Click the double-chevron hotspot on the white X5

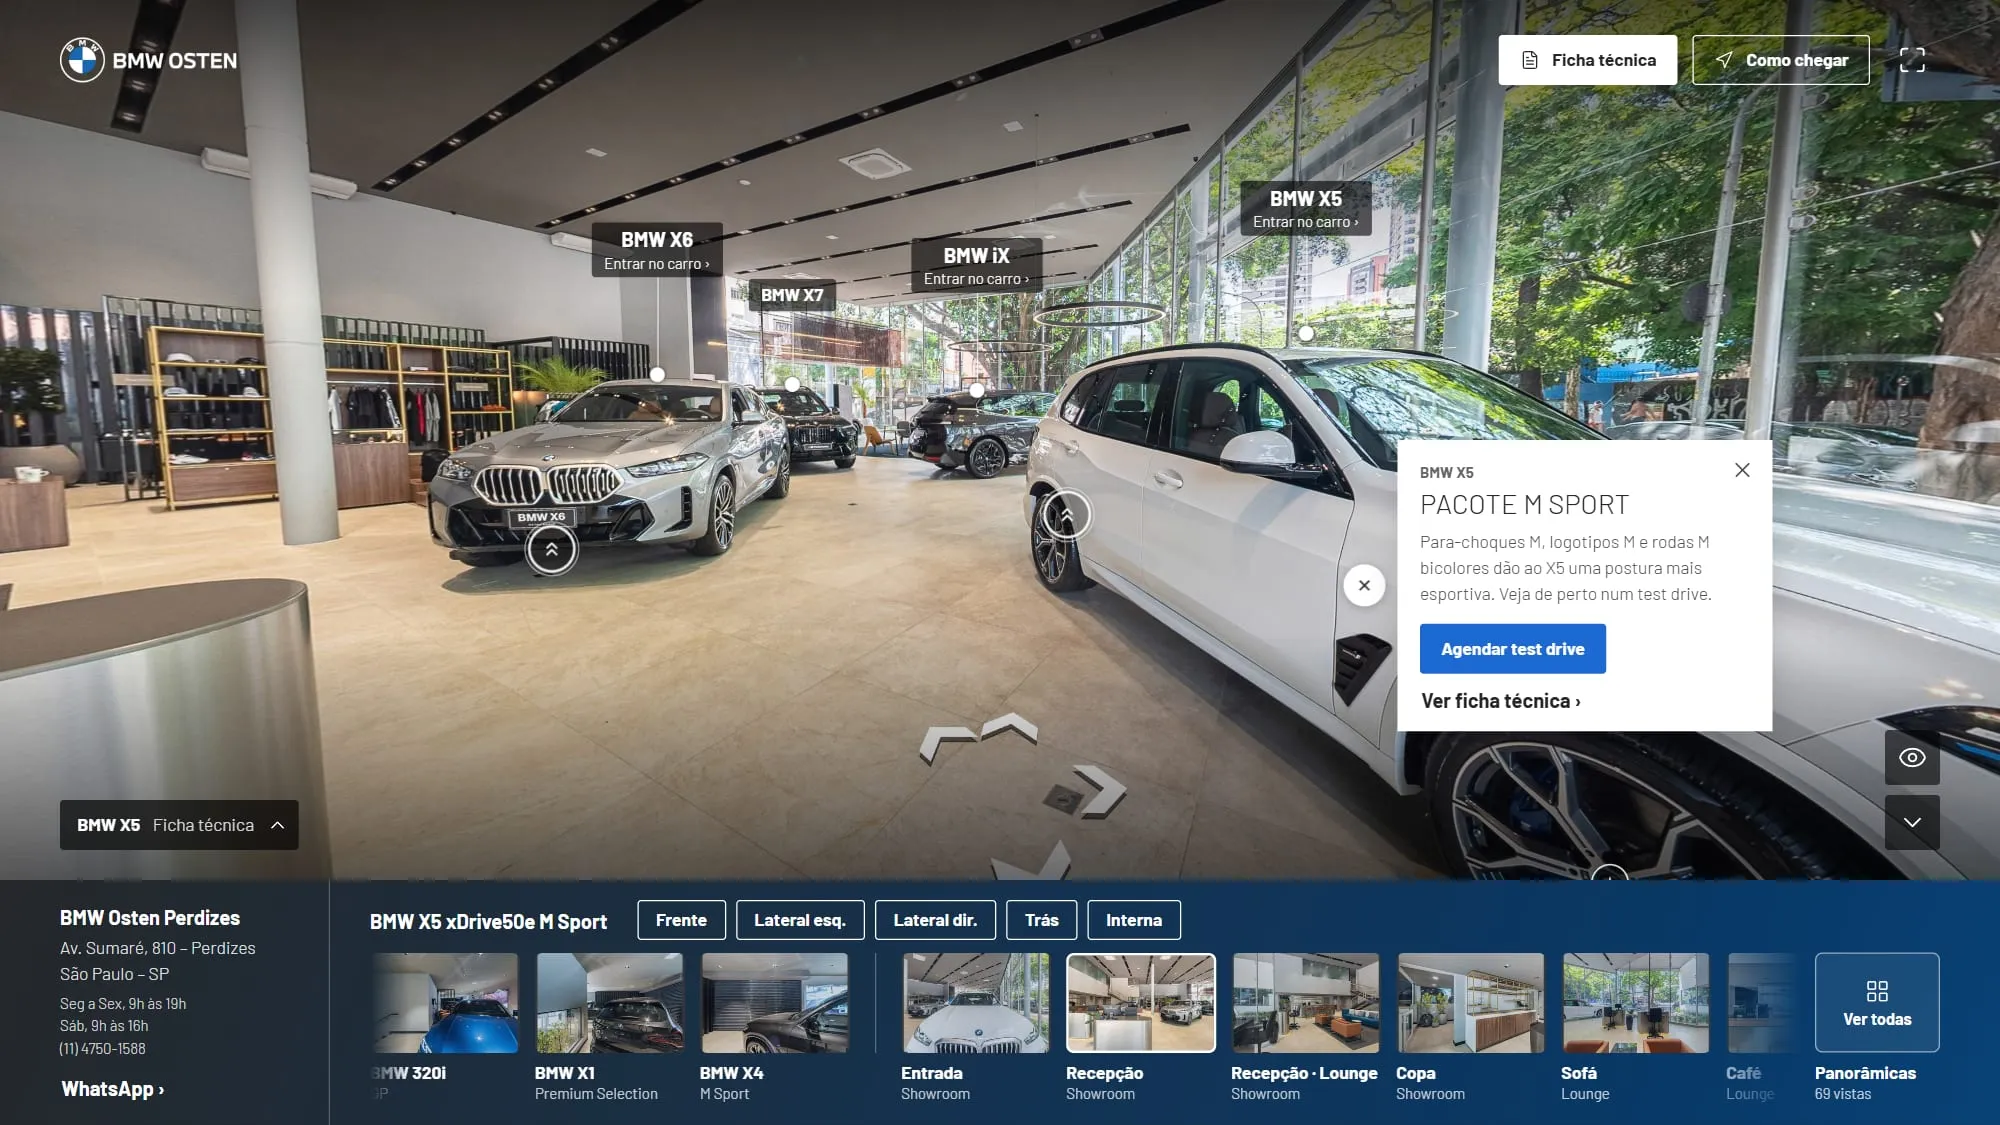(1066, 515)
